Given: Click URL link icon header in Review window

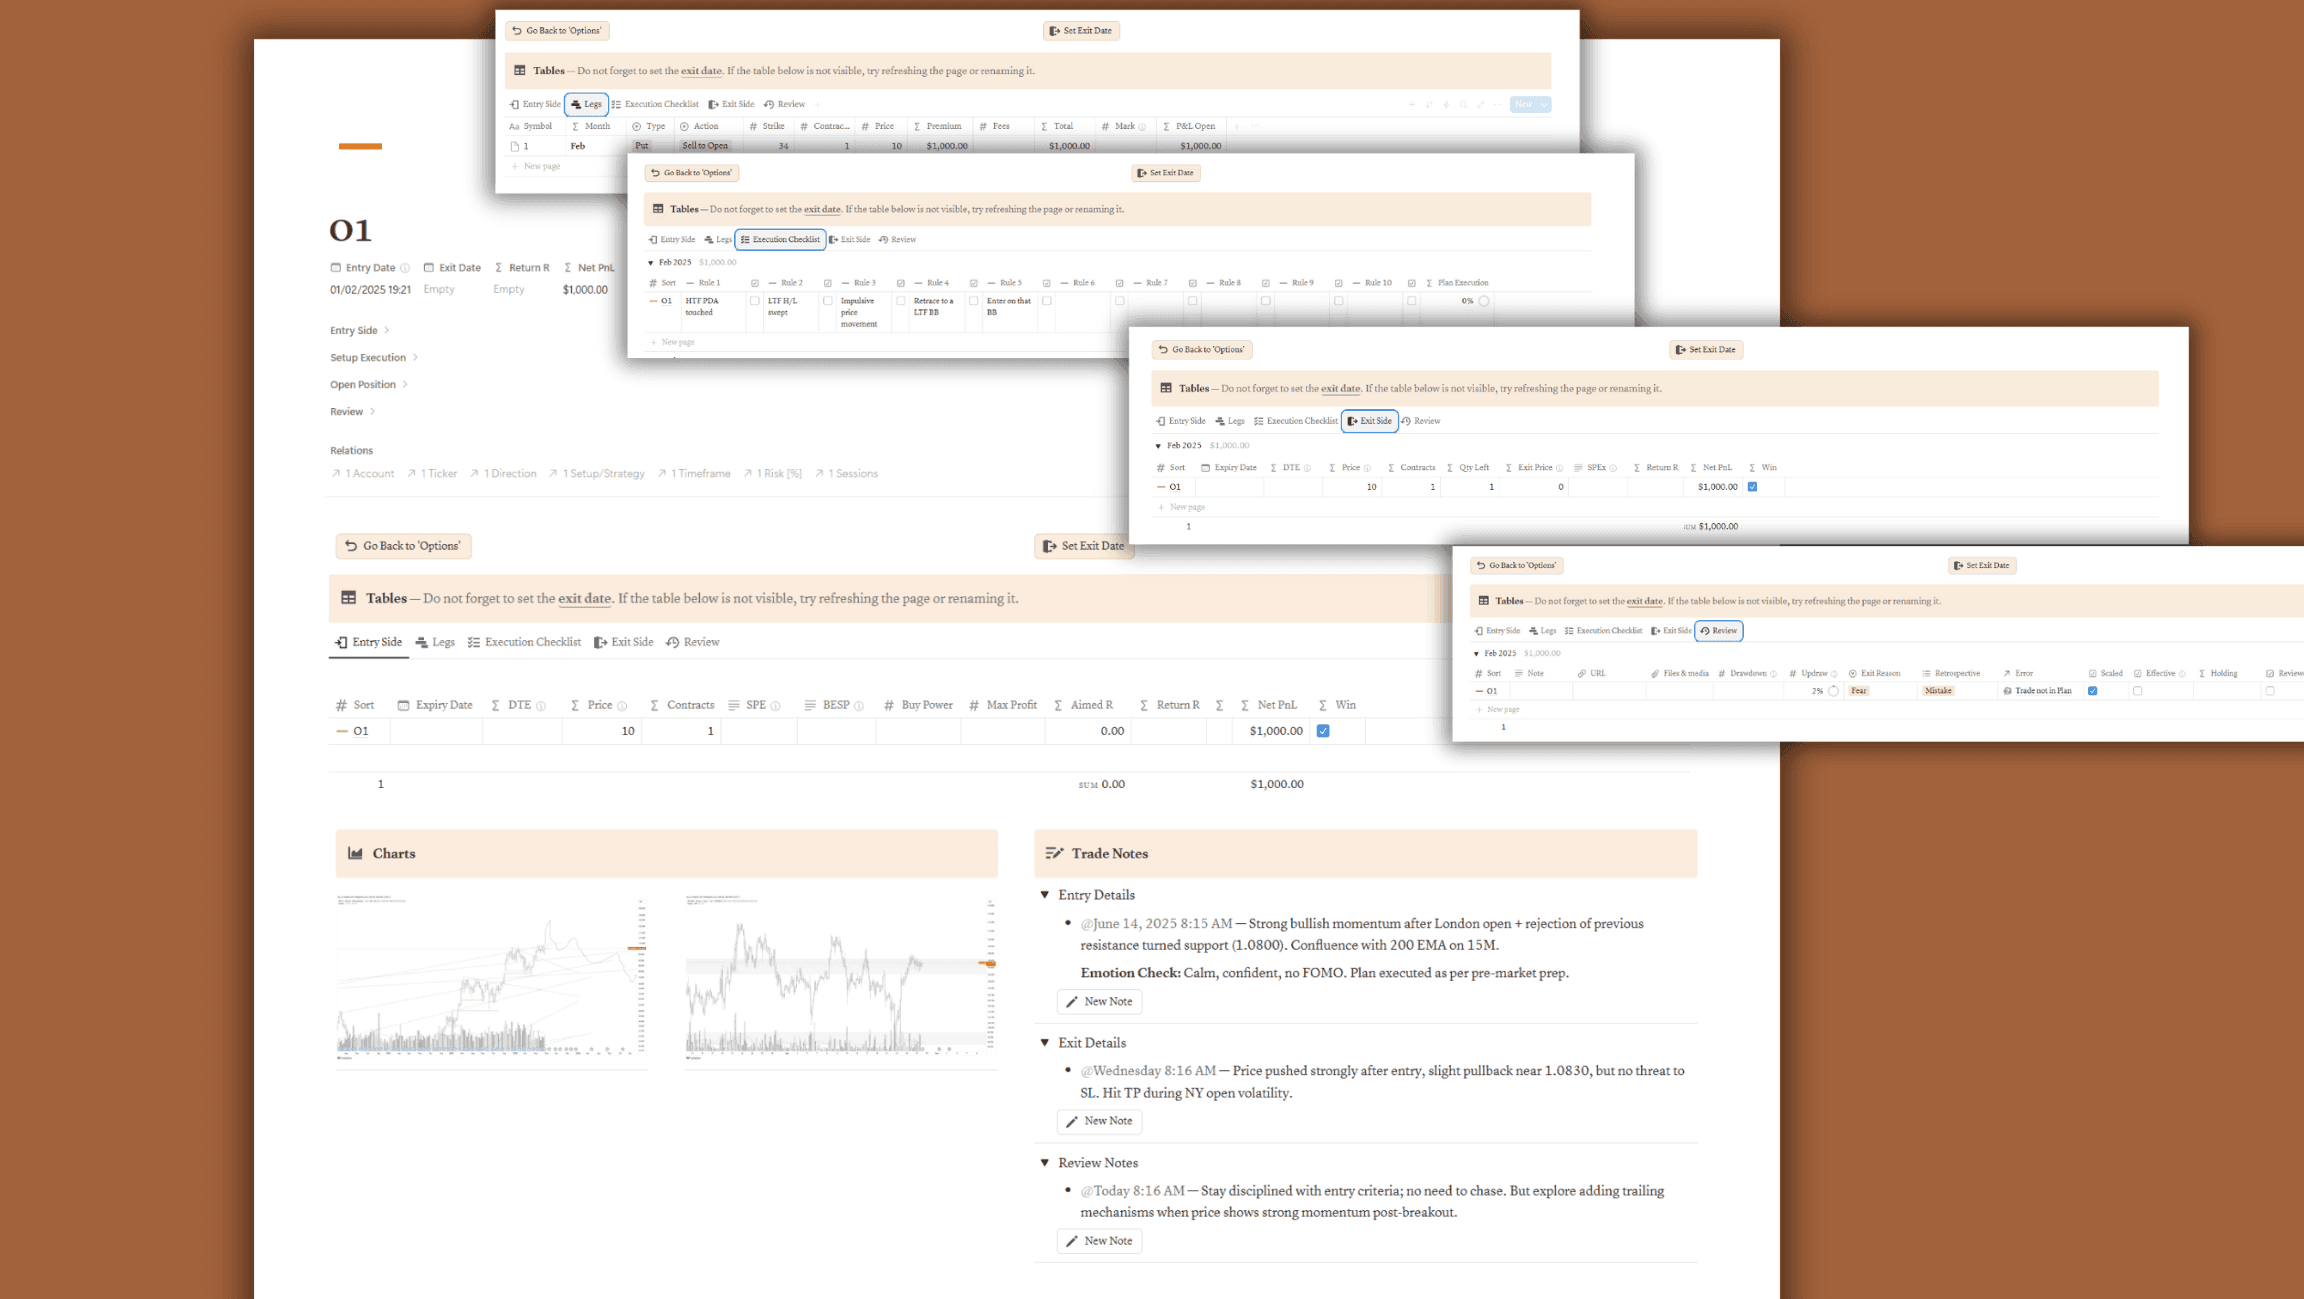Looking at the screenshot, I should coord(1582,673).
